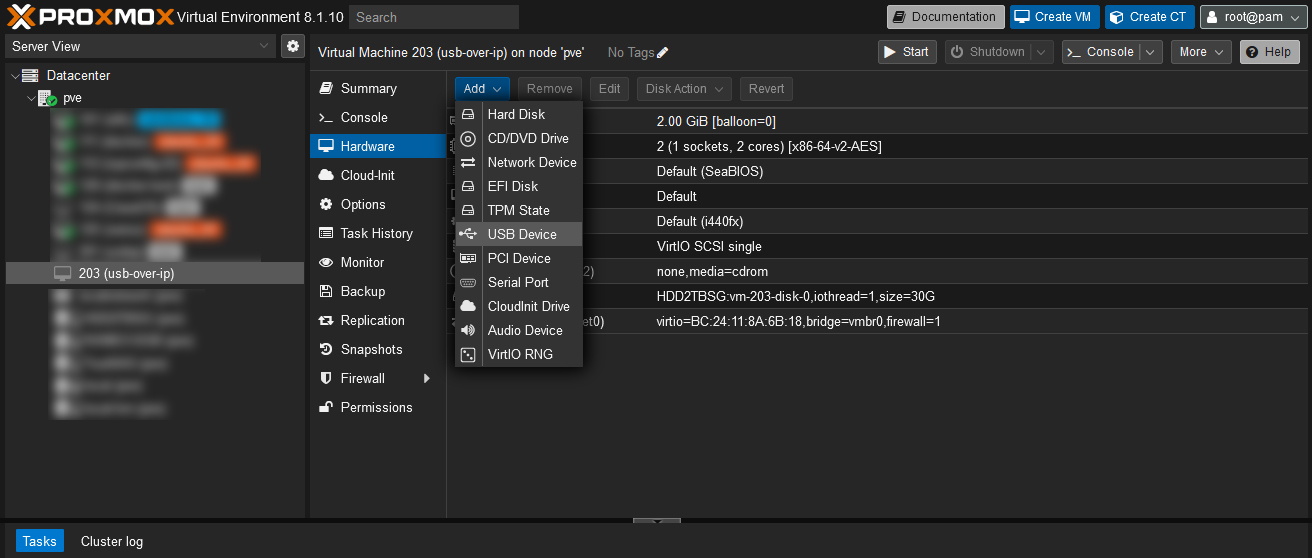Expand the Firewall submenu arrow
The width and height of the screenshot is (1312, 558).
[427, 379]
